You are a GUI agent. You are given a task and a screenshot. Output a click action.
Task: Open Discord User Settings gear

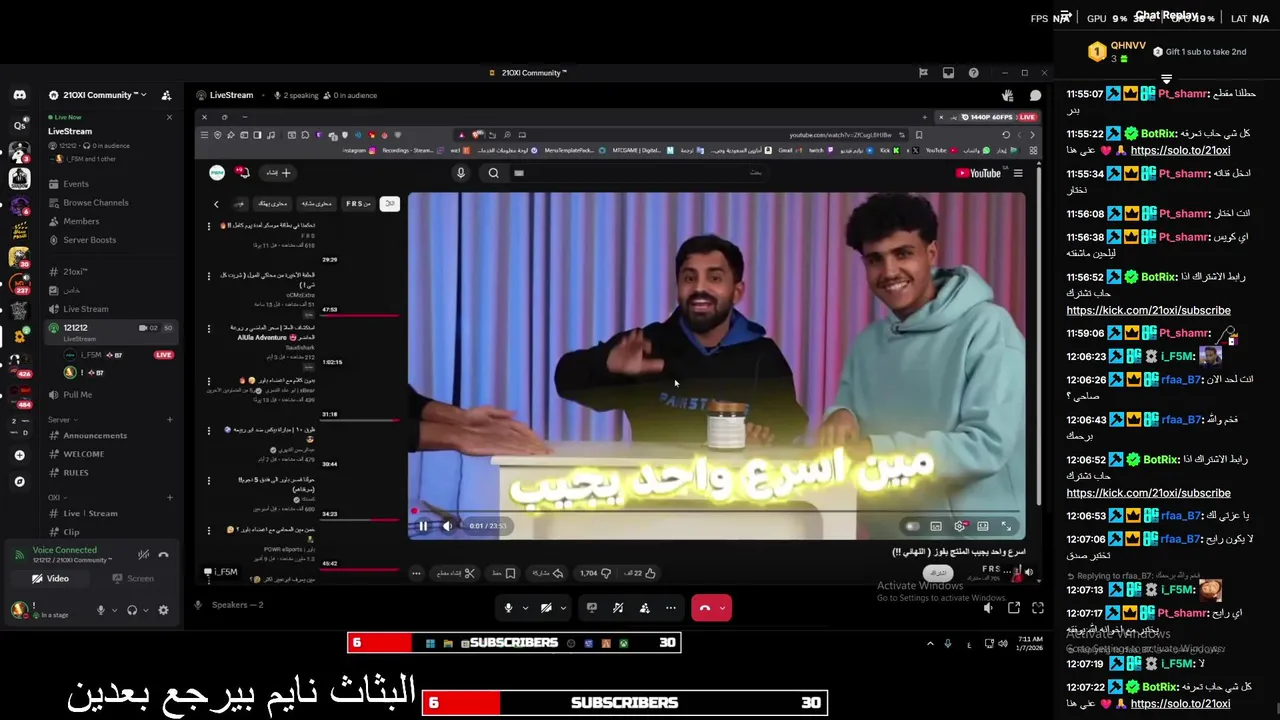pos(164,610)
